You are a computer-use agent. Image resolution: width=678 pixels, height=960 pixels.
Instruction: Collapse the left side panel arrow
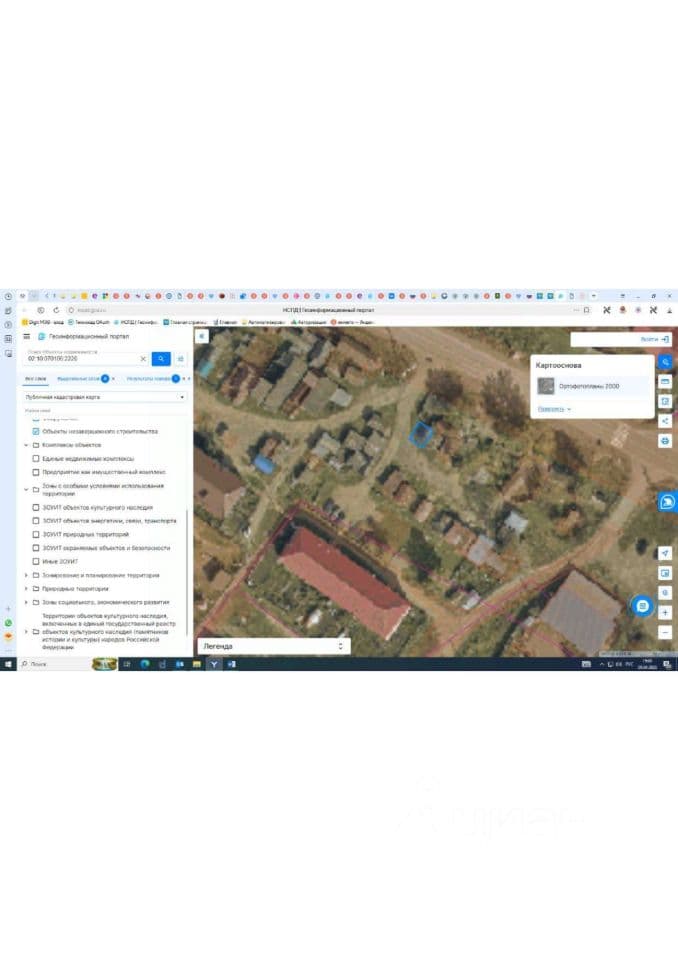coord(202,336)
